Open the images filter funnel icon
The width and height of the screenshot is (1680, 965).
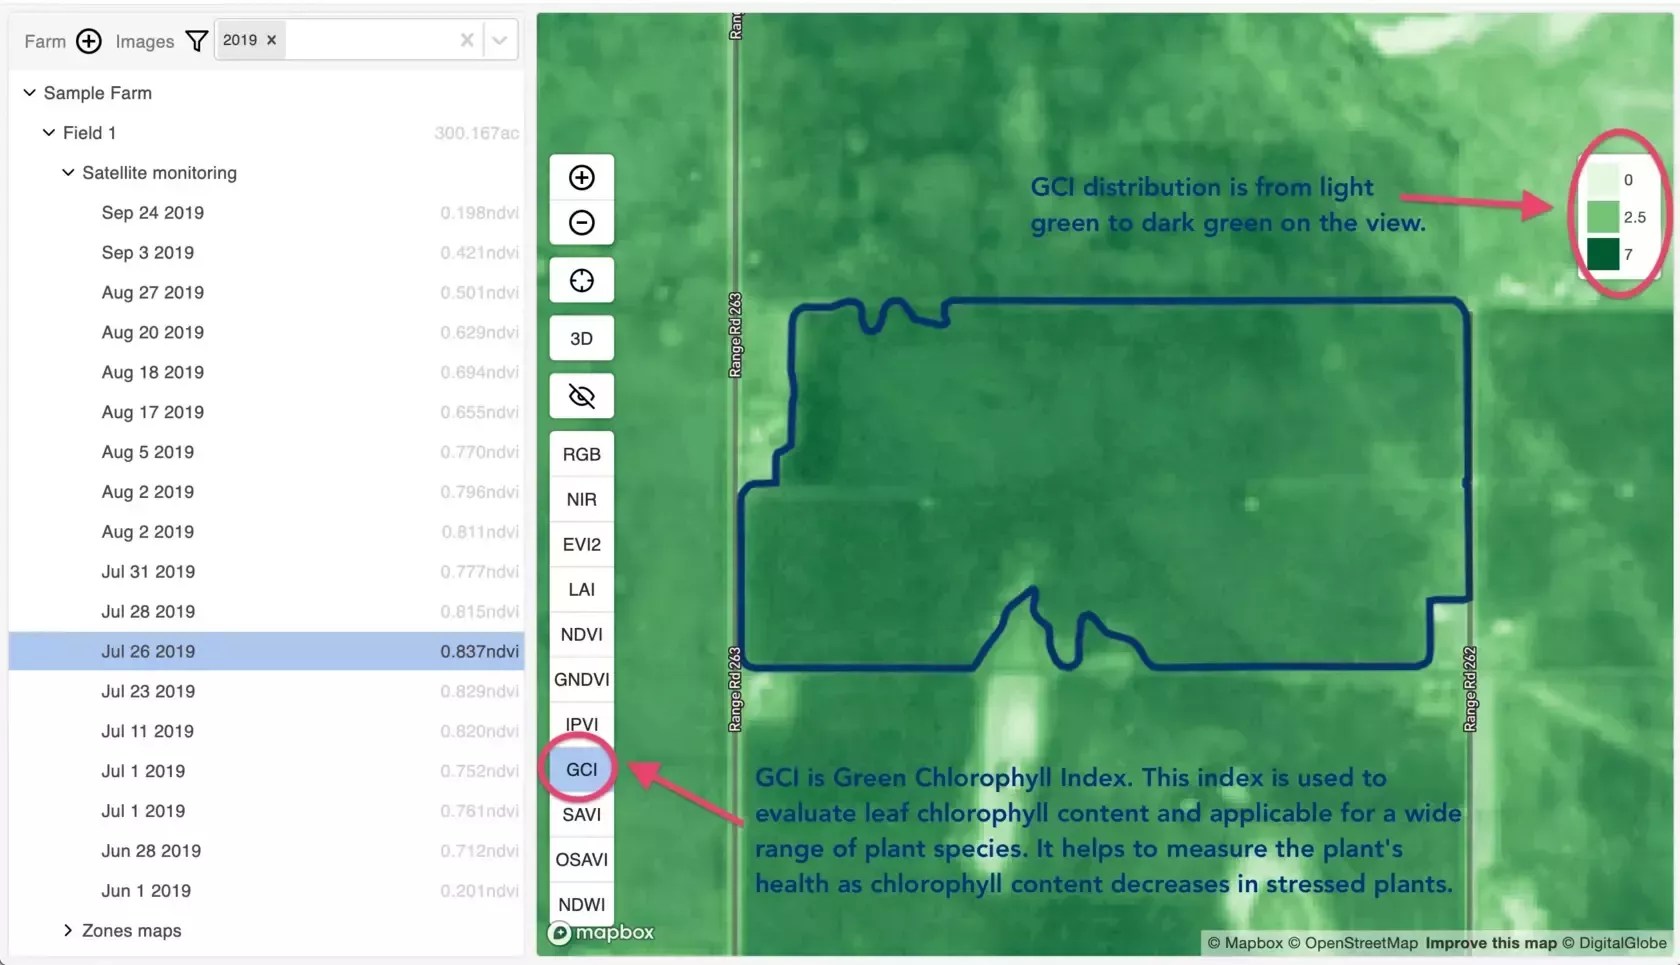(x=197, y=40)
